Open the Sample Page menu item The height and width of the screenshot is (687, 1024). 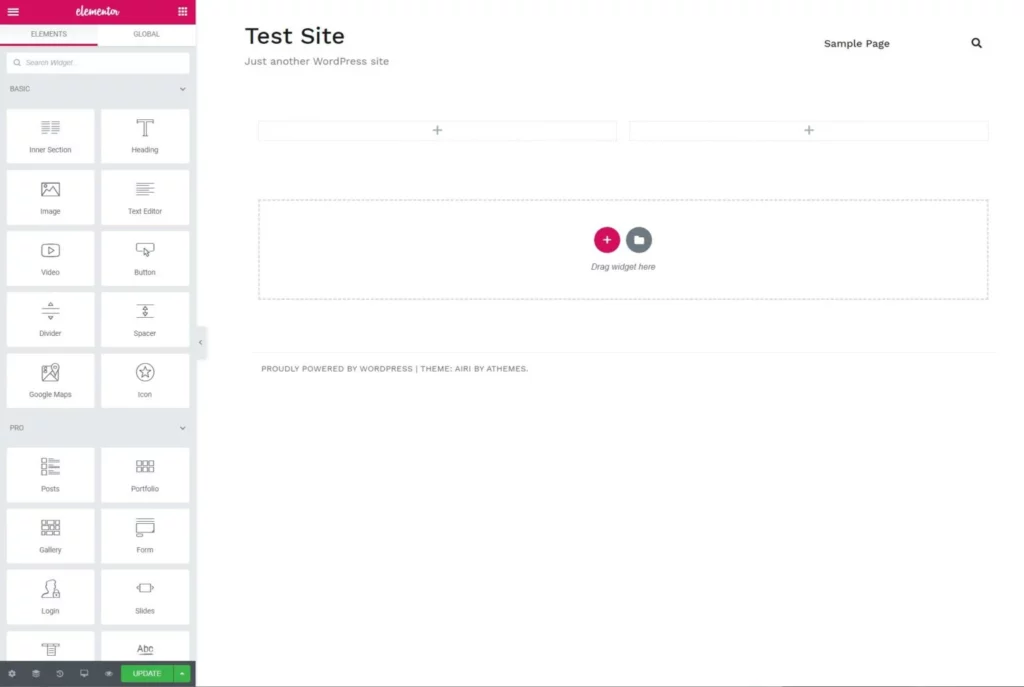tap(856, 44)
